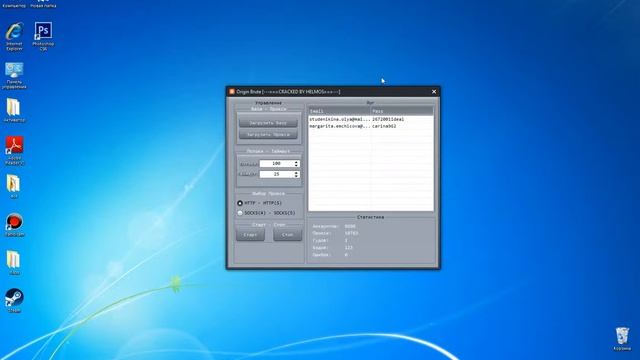
Task: Click the Старт button
Action: pyautogui.click(x=250, y=235)
